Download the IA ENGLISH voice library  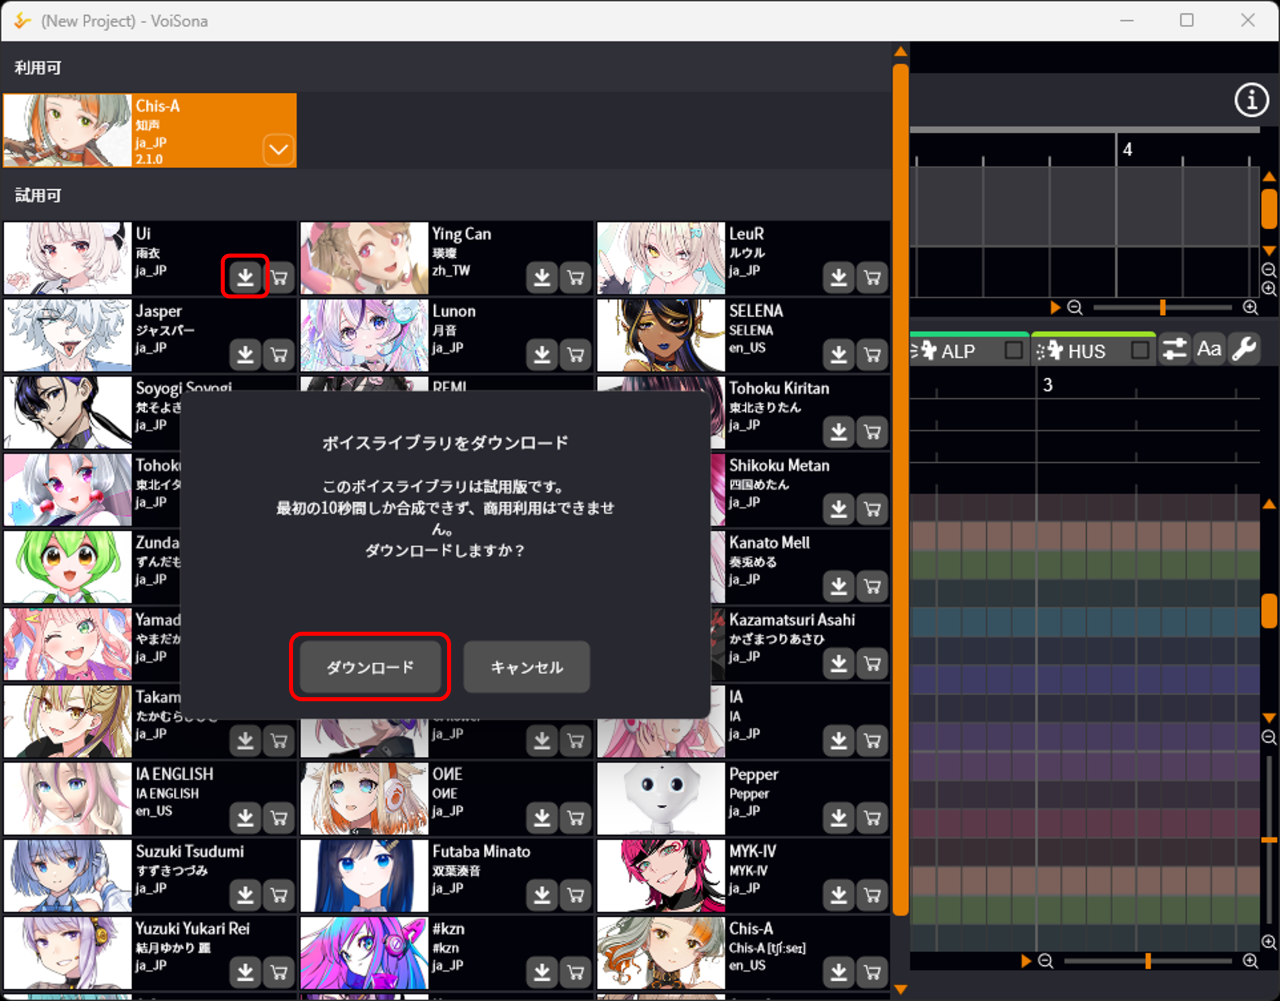coord(245,817)
